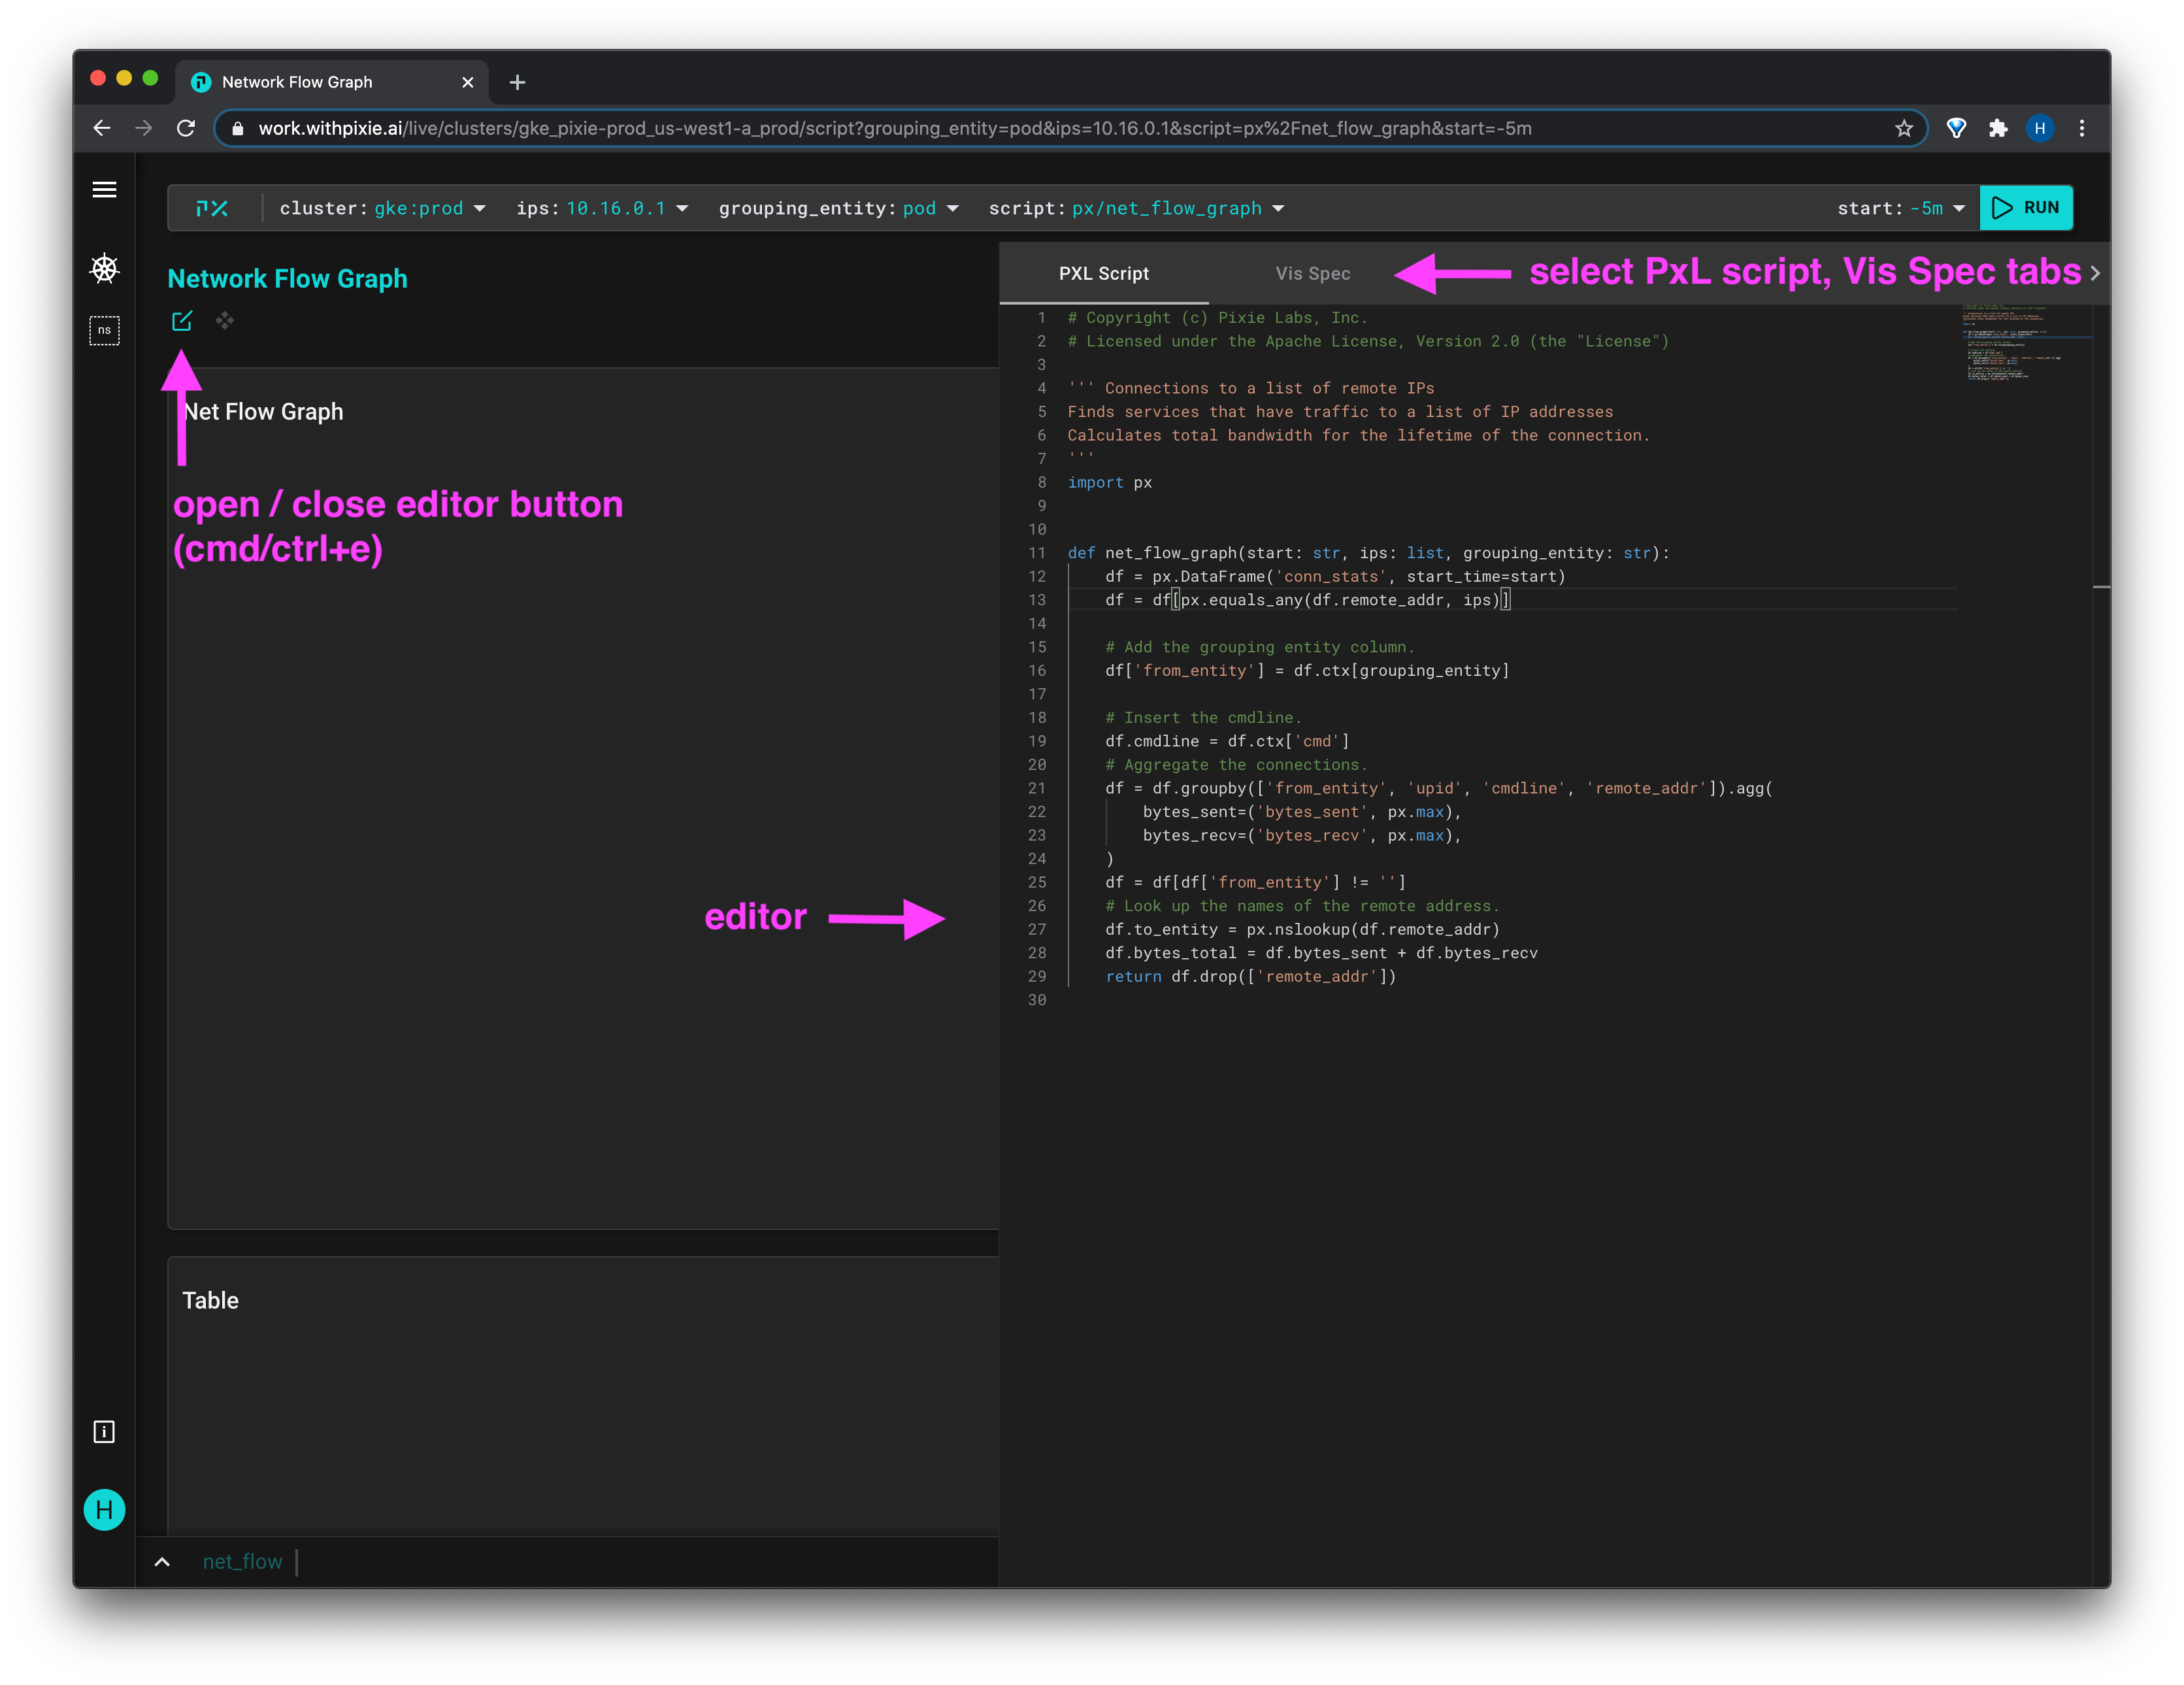Bookmark the page with the star icon

point(1903,128)
